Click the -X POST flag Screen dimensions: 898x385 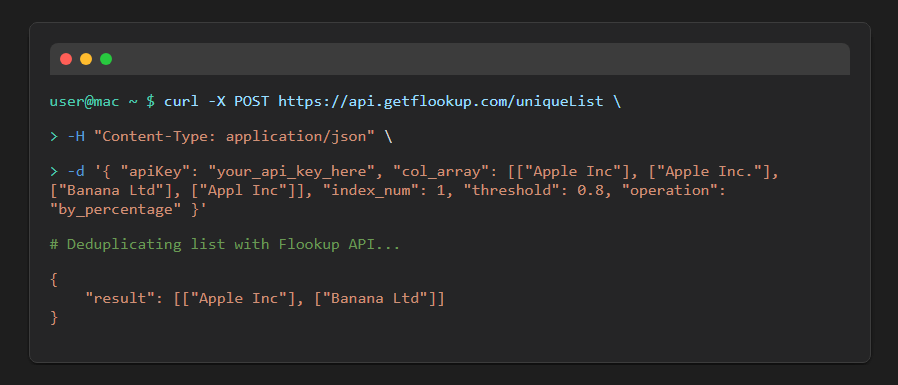[239, 101]
